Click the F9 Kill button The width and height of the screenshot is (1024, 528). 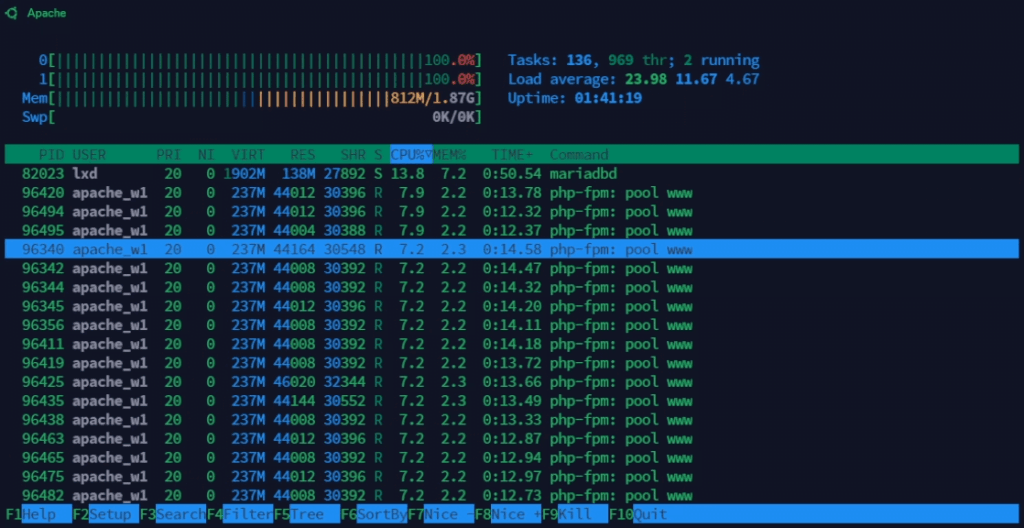[575, 514]
